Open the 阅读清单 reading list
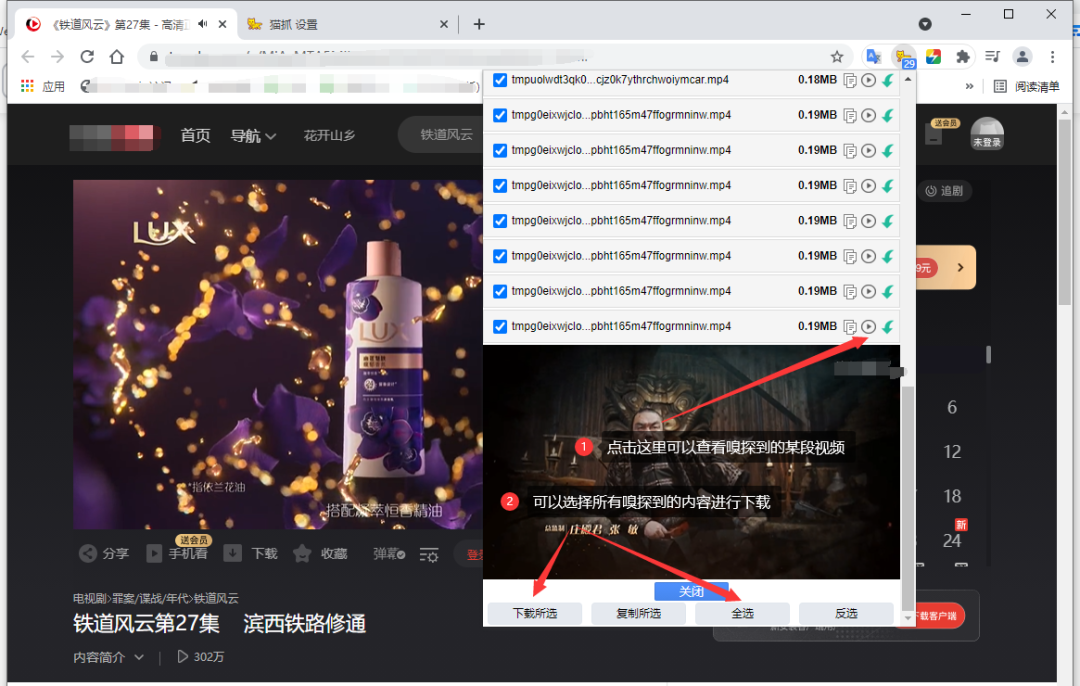Screen dimensions: 1080x686 click(1026, 86)
